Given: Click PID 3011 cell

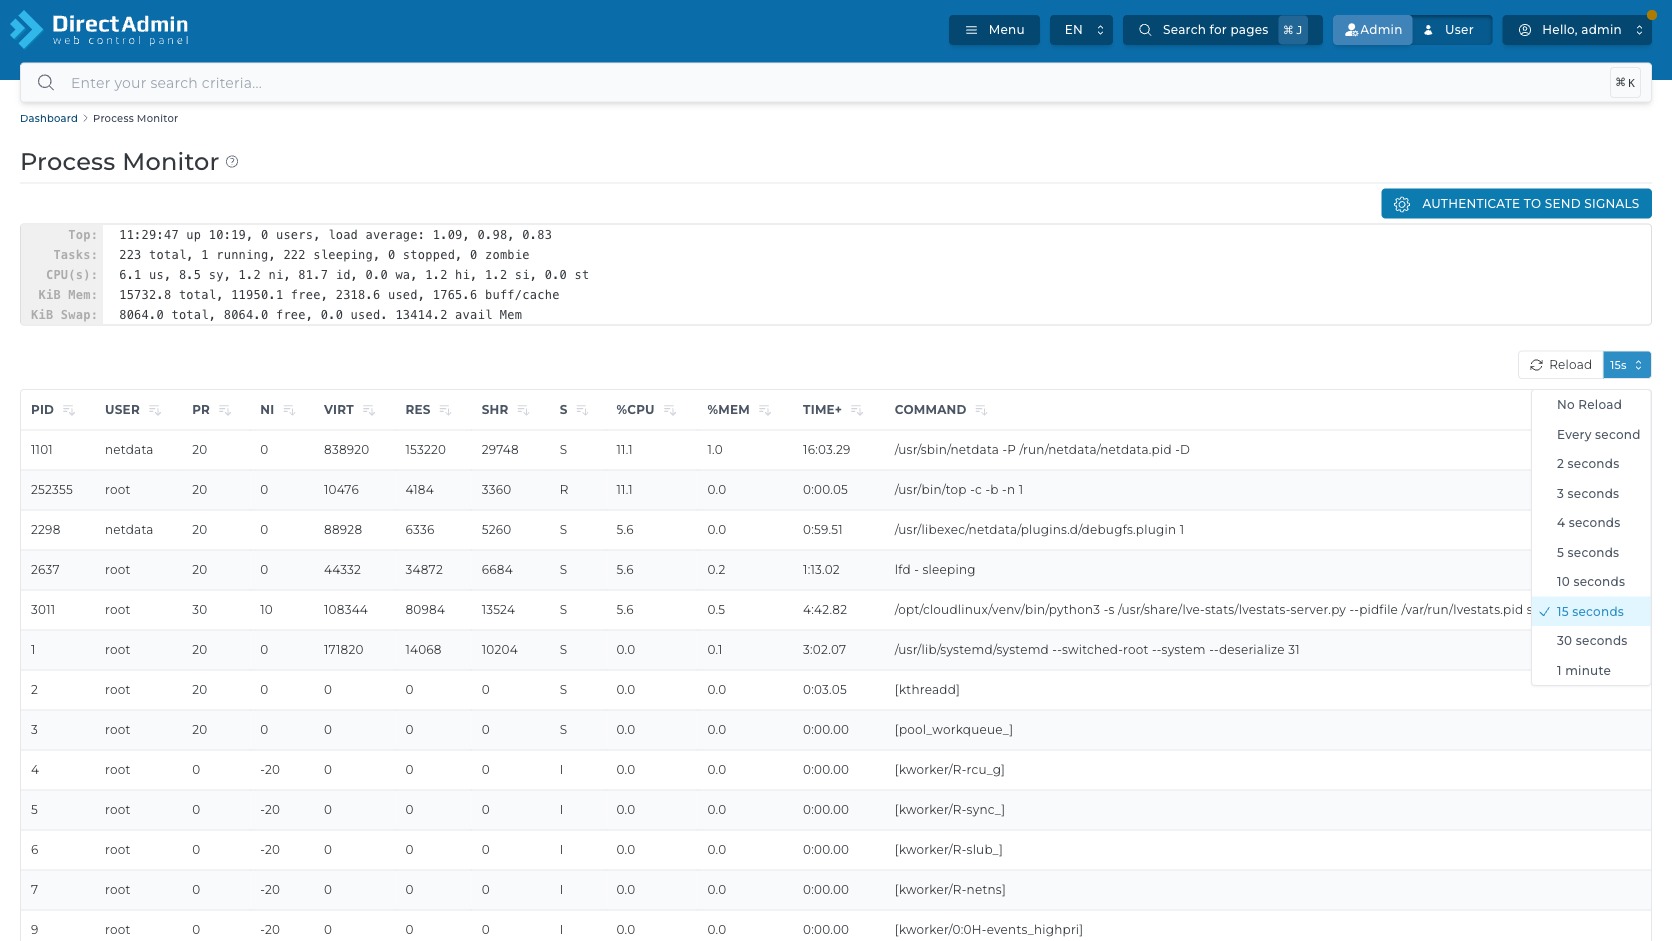Looking at the screenshot, I should tap(43, 610).
